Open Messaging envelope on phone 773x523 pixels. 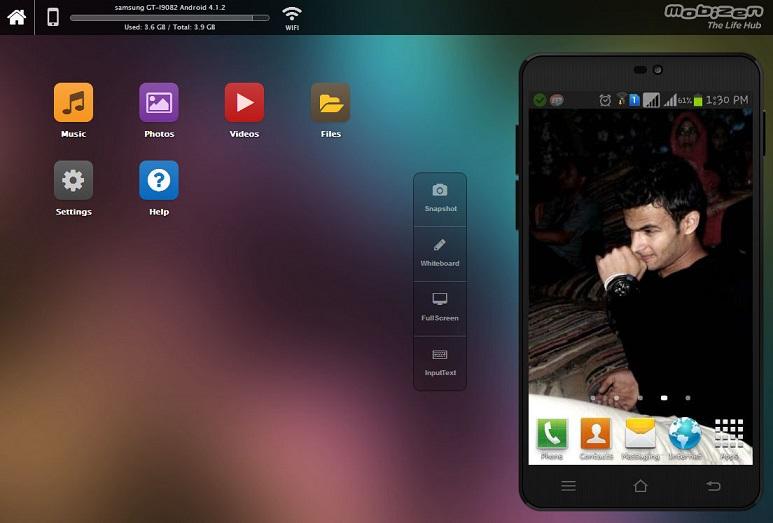tap(640, 435)
